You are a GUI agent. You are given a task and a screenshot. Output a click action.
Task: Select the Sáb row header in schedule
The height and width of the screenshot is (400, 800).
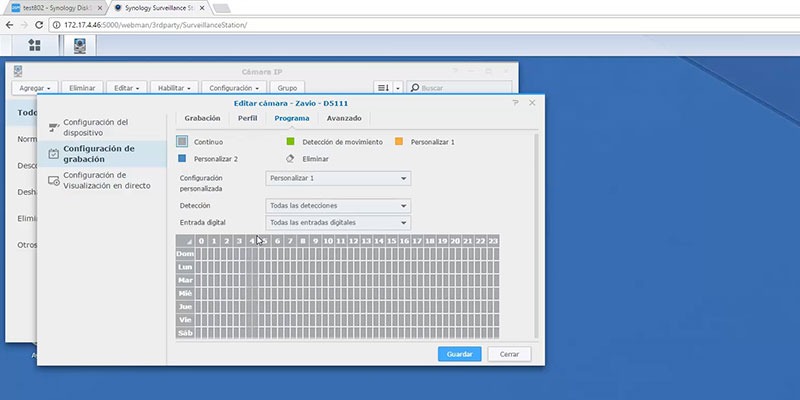(x=185, y=333)
